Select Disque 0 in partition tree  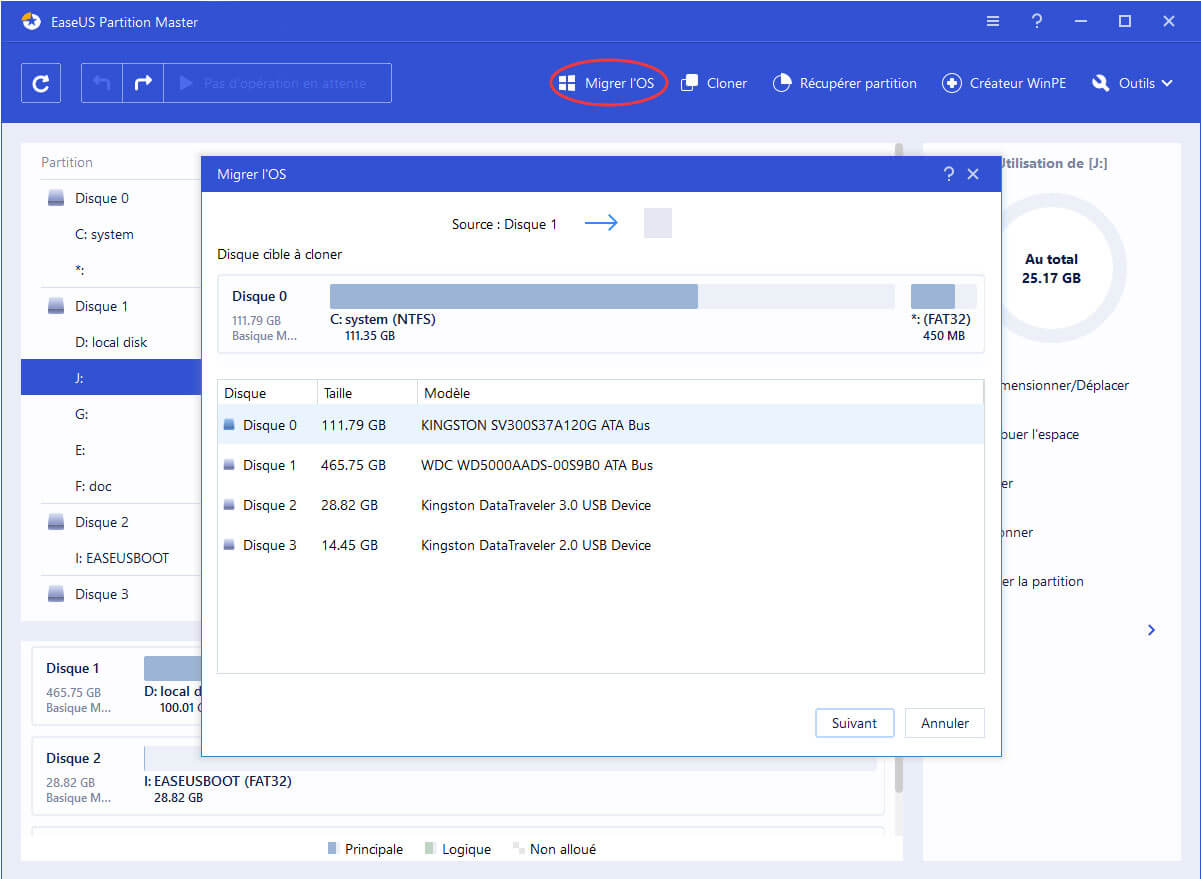click(101, 198)
